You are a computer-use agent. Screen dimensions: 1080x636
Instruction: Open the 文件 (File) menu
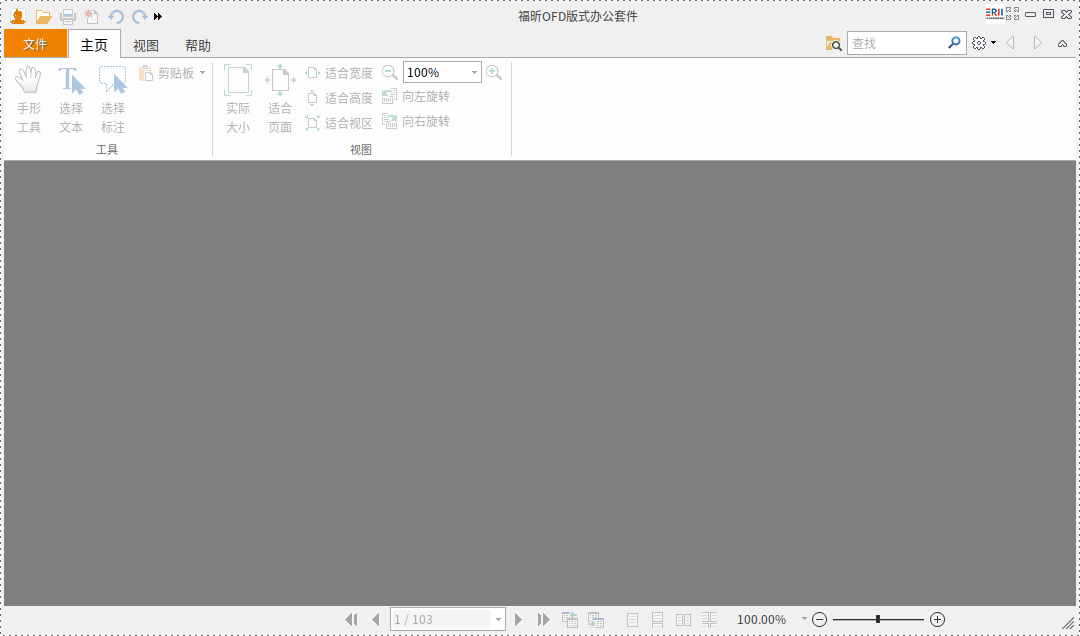coord(35,44)
